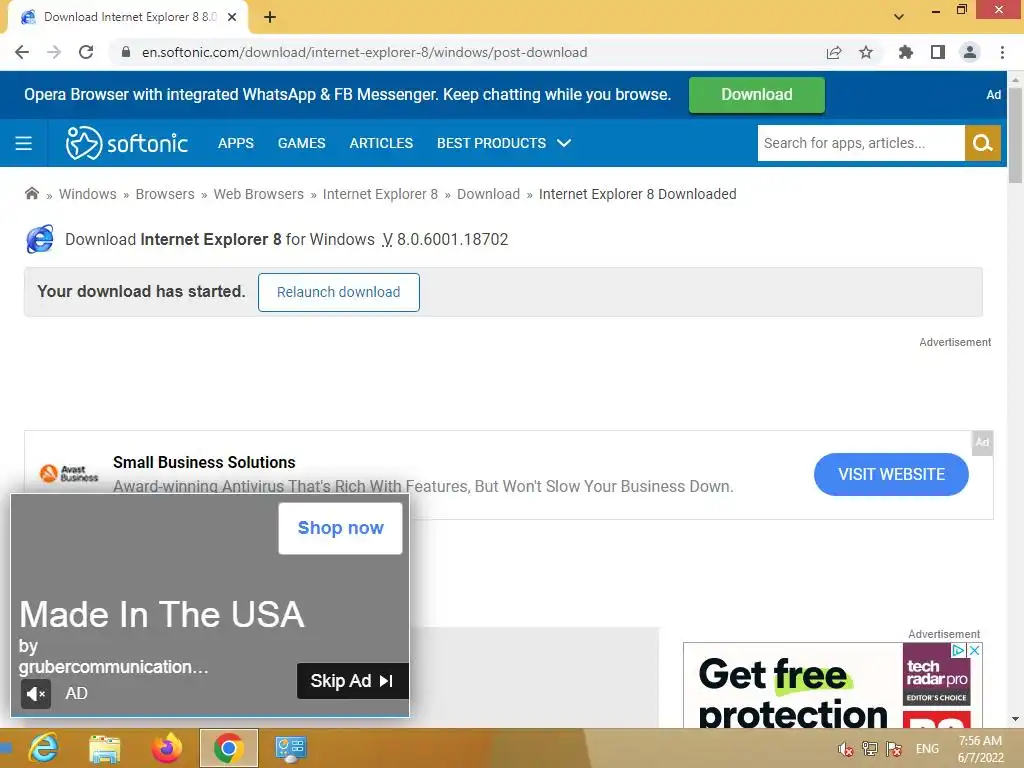Click the Avast Business logo

coord(69,473)
